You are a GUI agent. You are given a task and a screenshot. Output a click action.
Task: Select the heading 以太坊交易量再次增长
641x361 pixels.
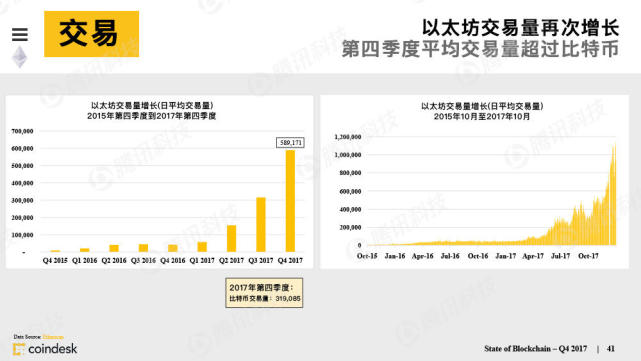coord(521,28)
